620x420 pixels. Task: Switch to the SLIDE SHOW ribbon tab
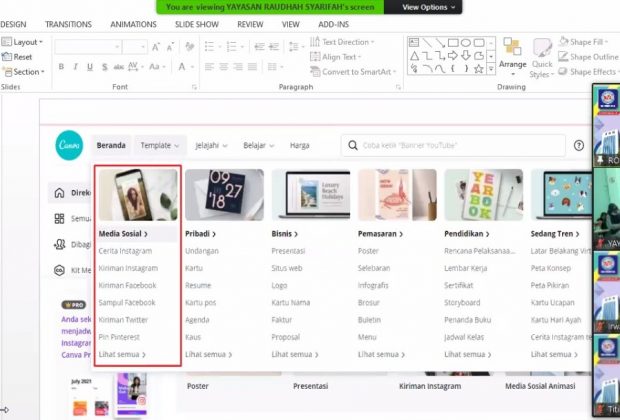pyautogui.click(x=197, y=25)
